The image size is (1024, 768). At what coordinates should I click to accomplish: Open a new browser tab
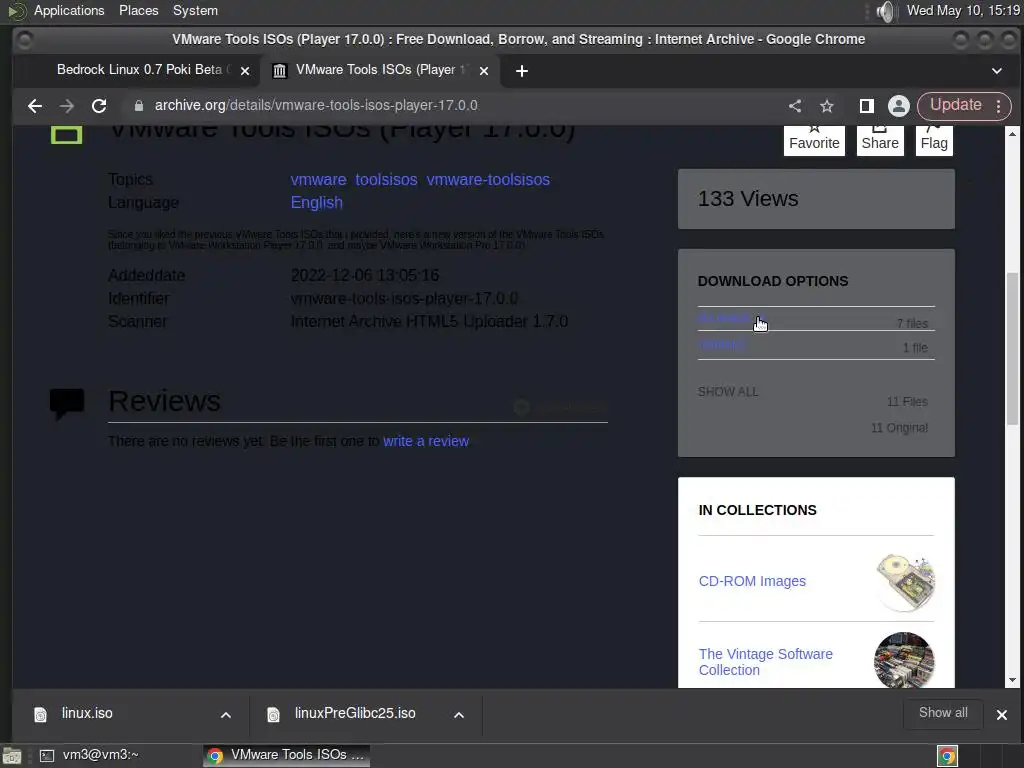tap(522, 71)
